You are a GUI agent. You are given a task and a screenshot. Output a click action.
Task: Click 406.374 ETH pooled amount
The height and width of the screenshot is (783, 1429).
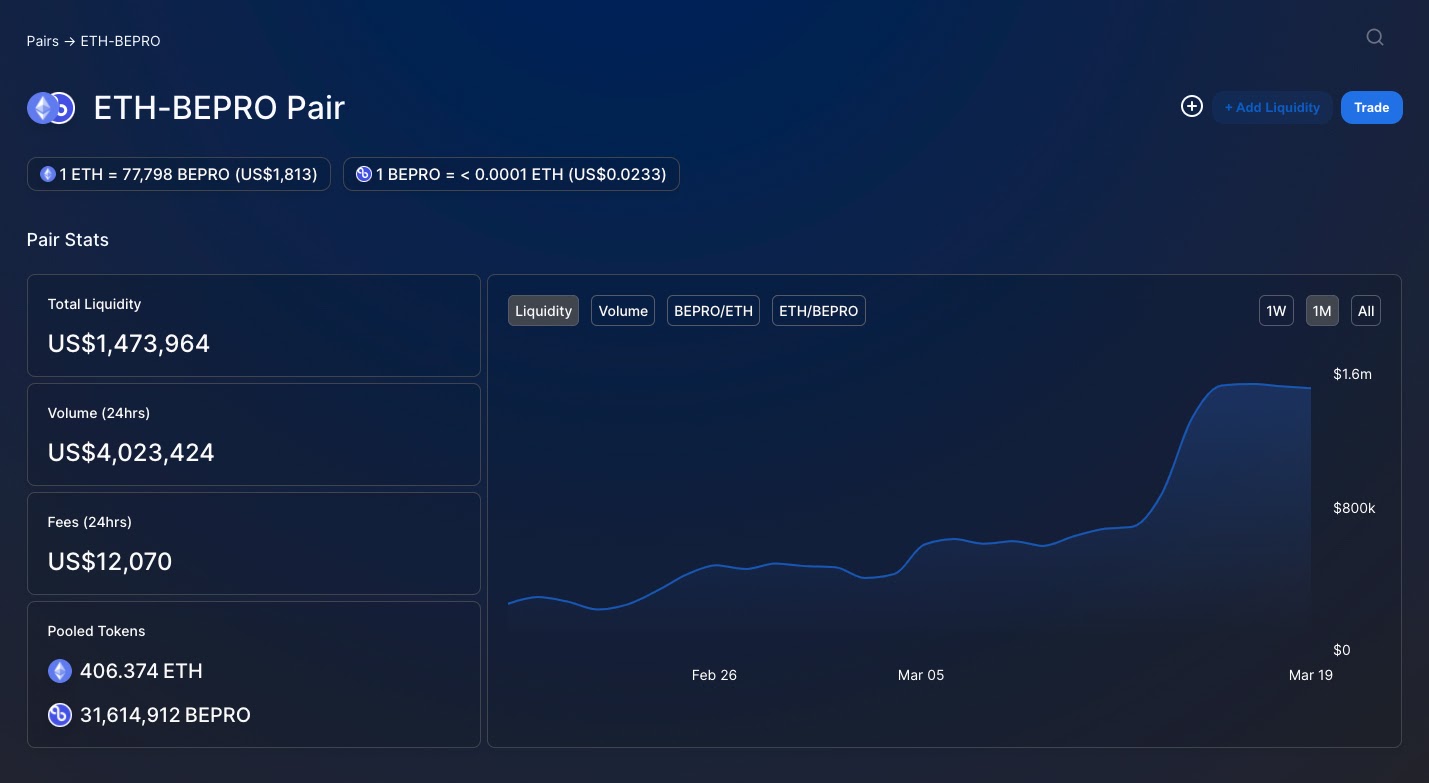coord(141,671)
